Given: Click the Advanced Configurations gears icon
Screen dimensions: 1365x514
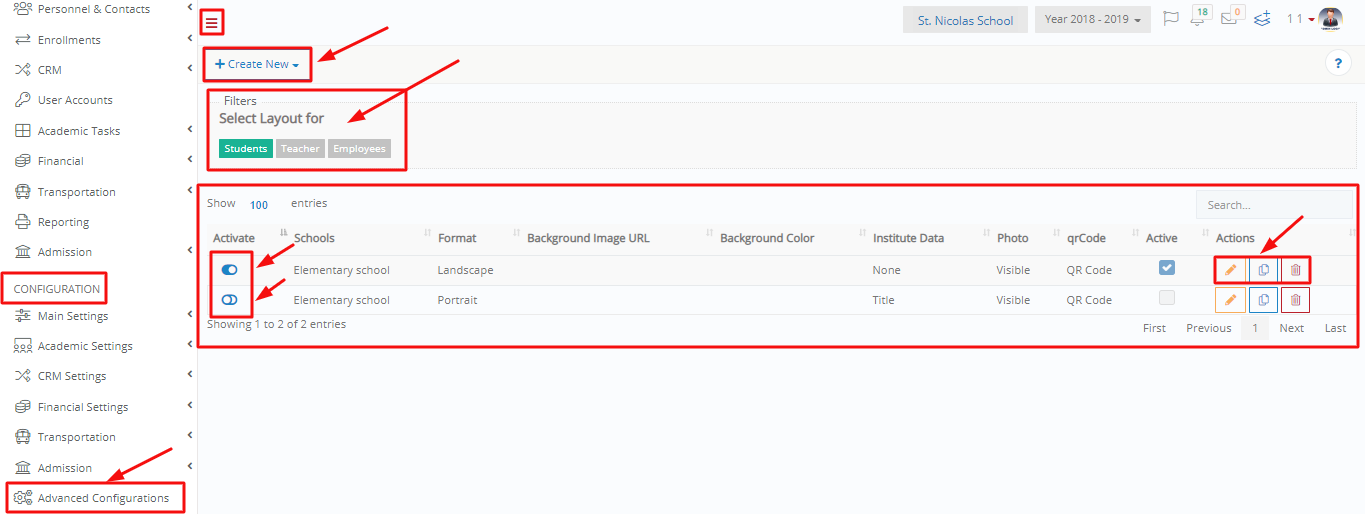Looking at the screenshot, I should 22,498.
